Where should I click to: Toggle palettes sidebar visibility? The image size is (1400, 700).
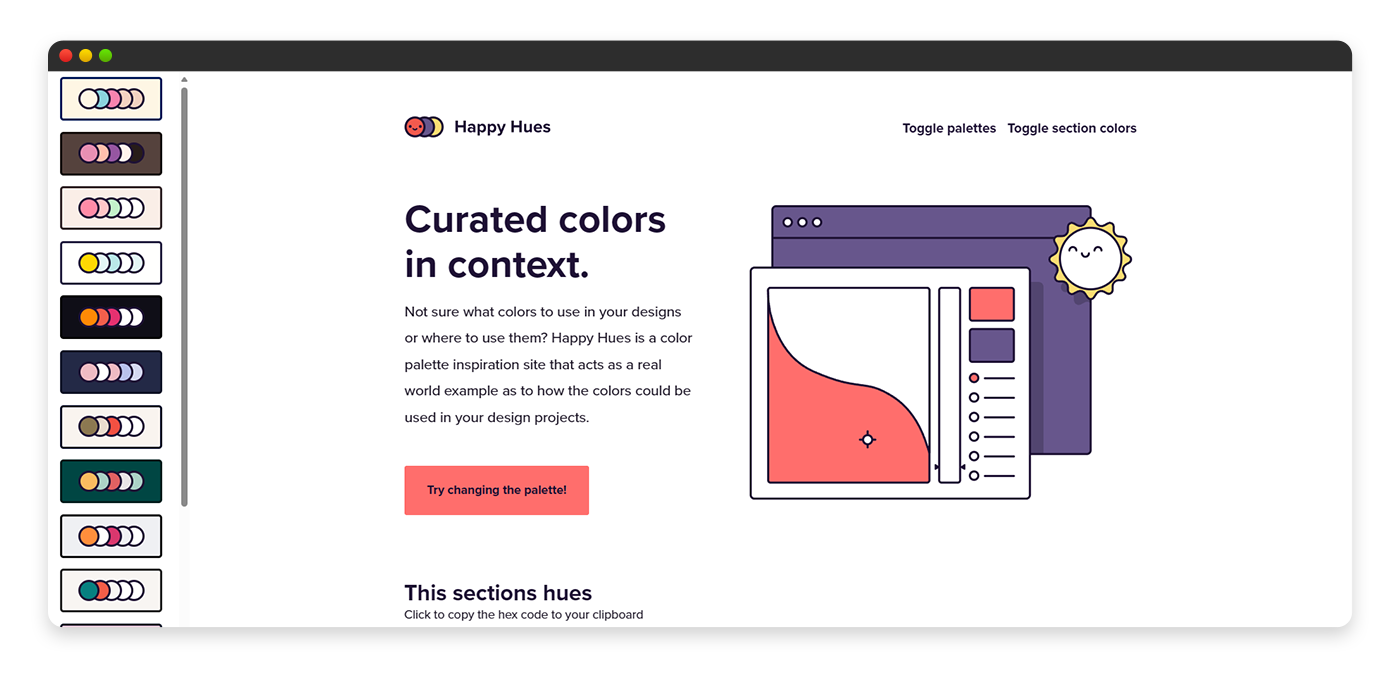tap(949, 128)
